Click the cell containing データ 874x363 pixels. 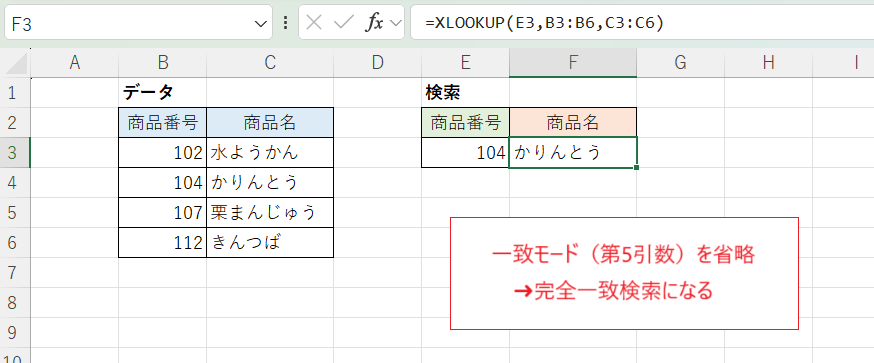click(x=163, y=93)
